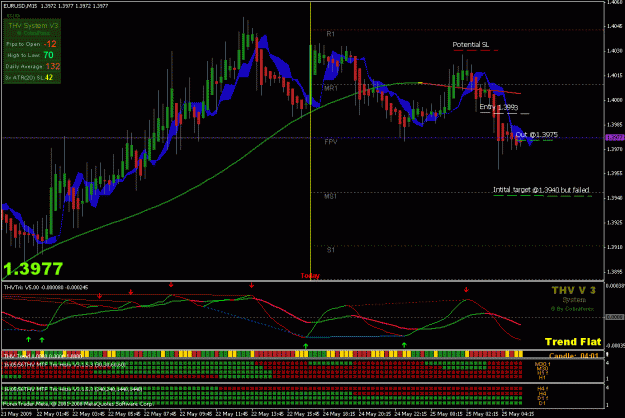Select the MS1 pivot level label

(x=330, y=196)
